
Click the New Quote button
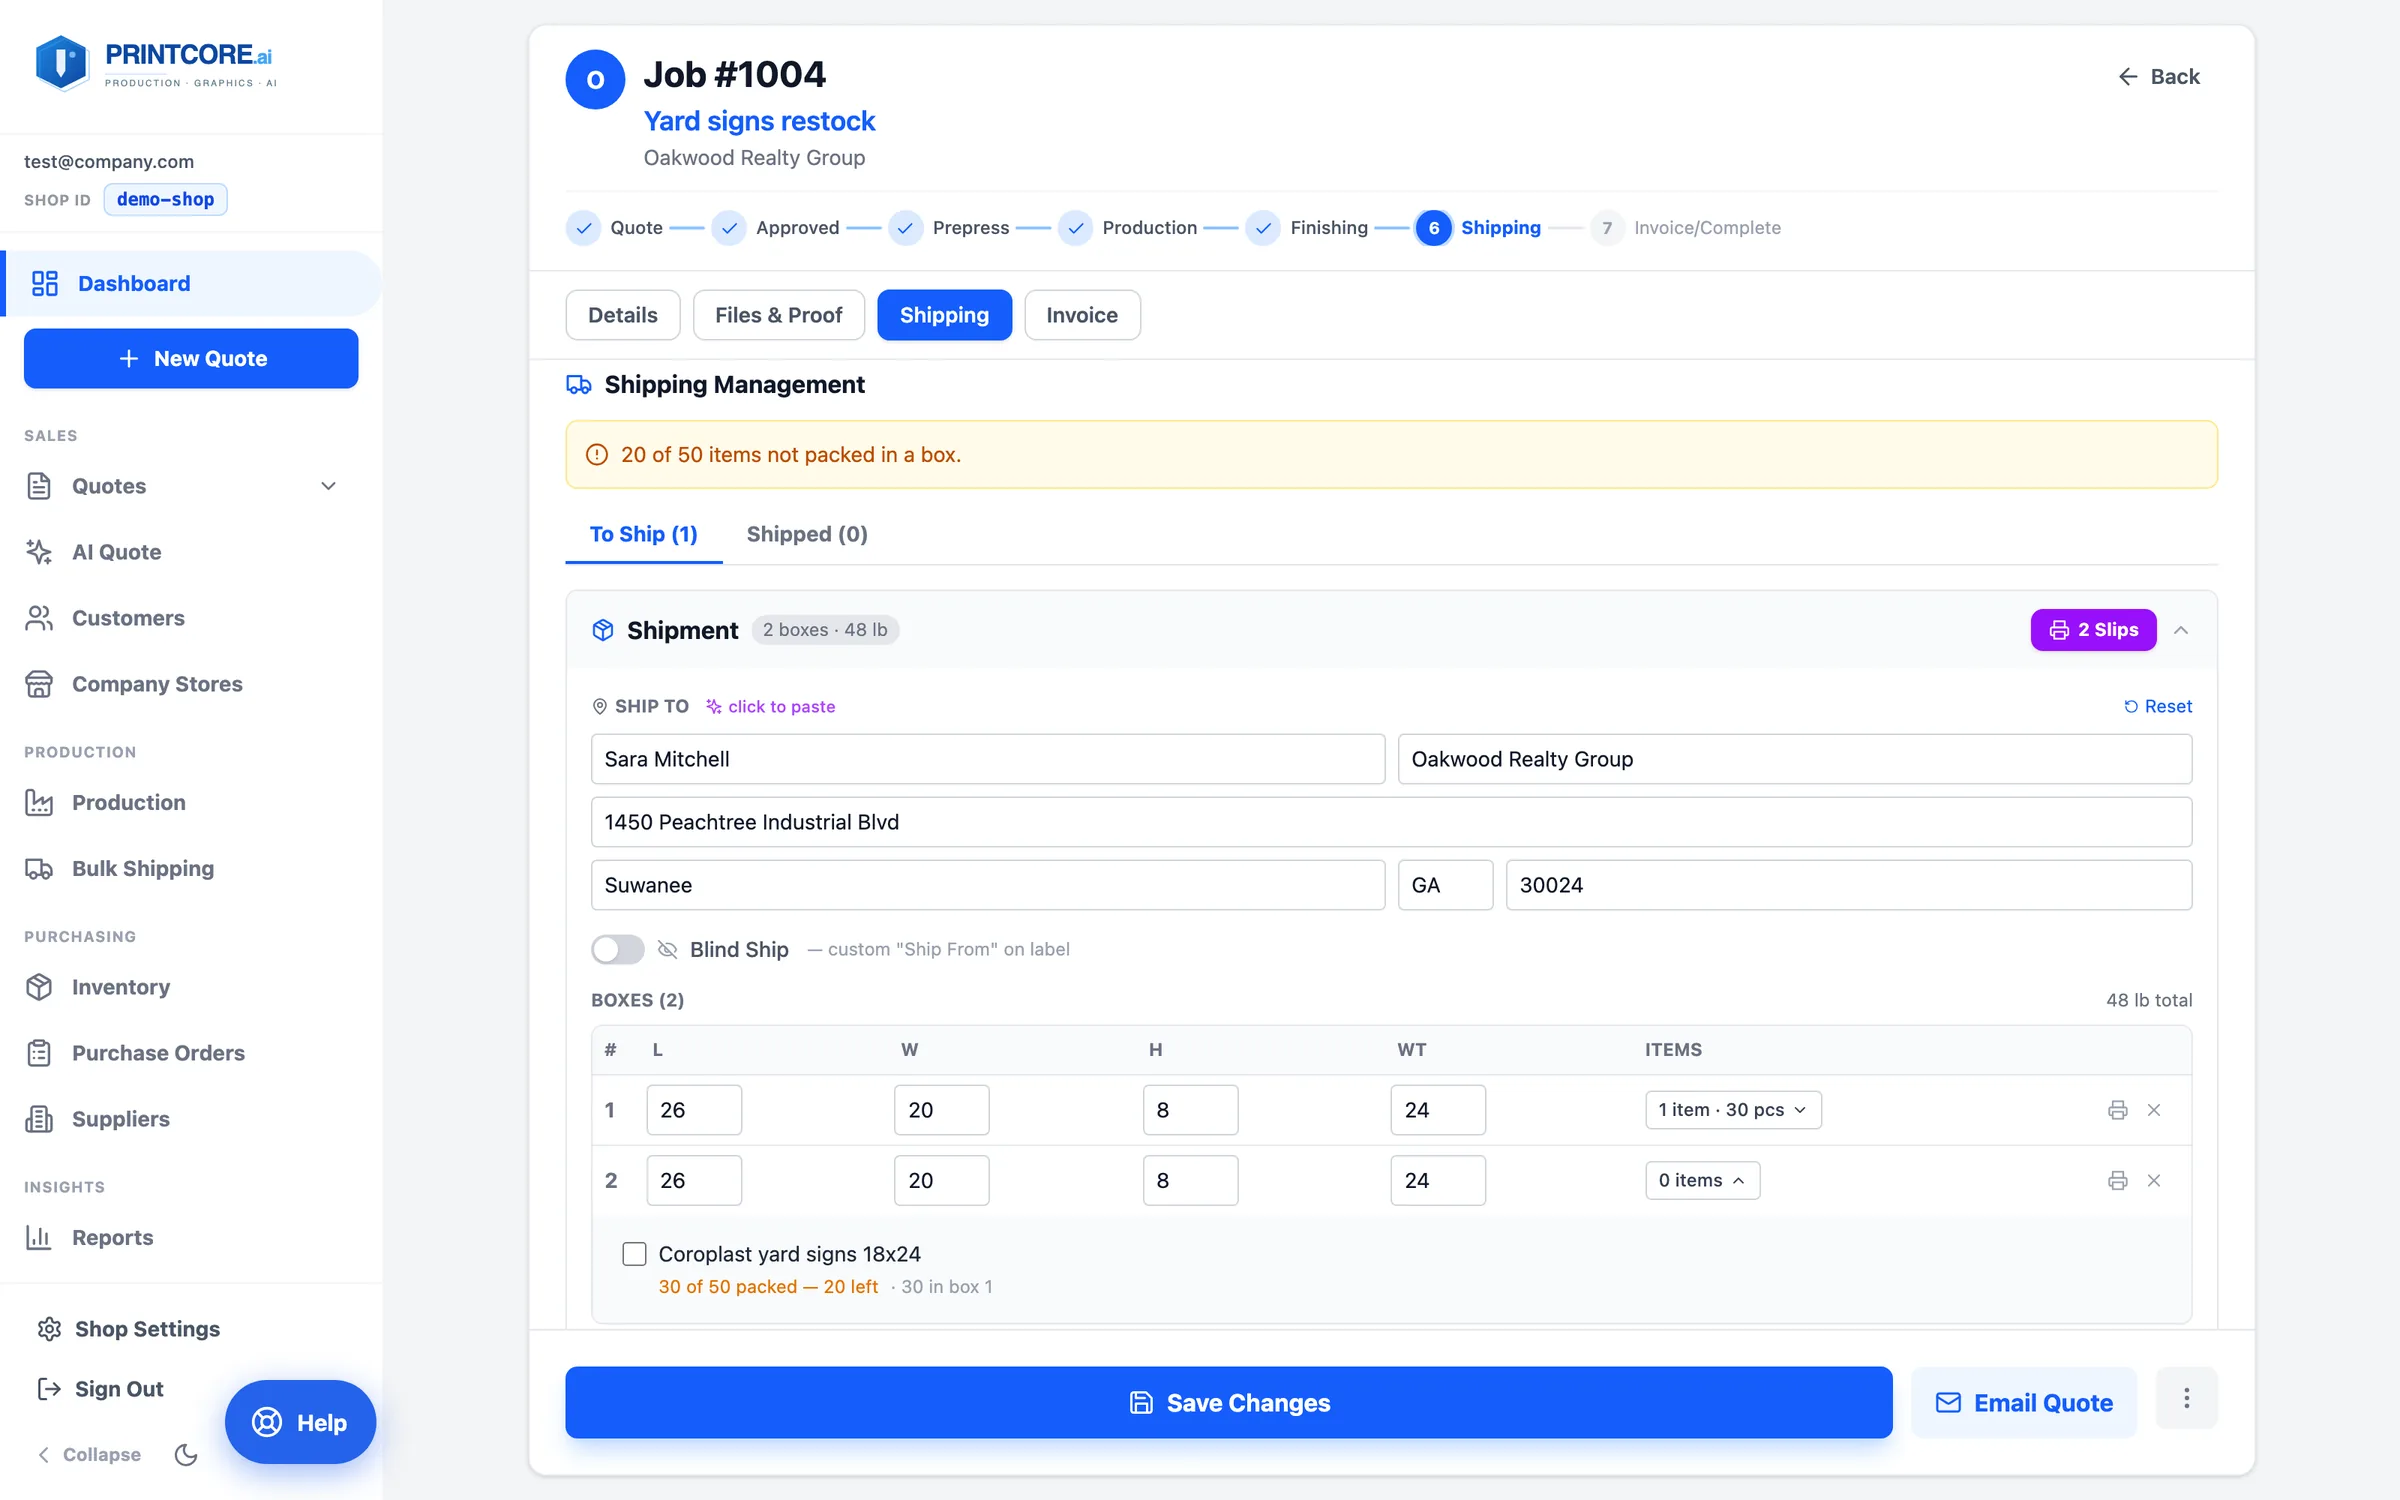[191, 358]
